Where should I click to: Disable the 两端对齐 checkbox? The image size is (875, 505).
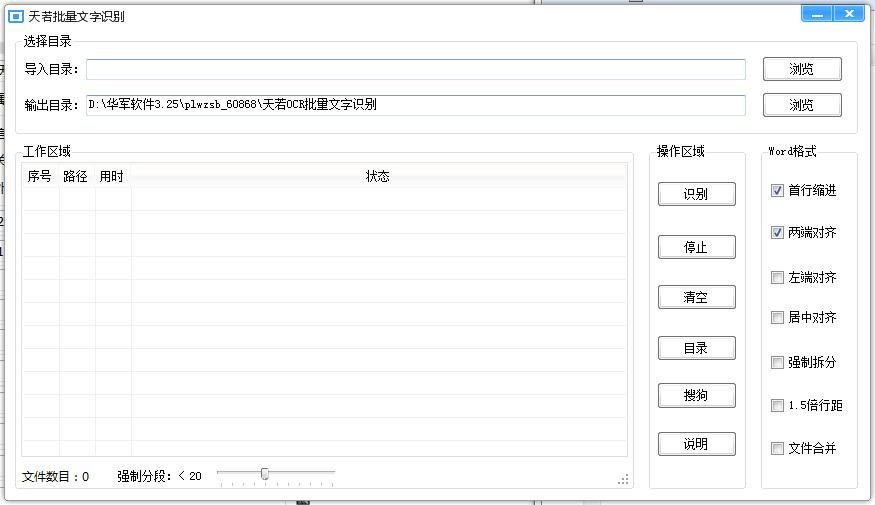(778, 233)
